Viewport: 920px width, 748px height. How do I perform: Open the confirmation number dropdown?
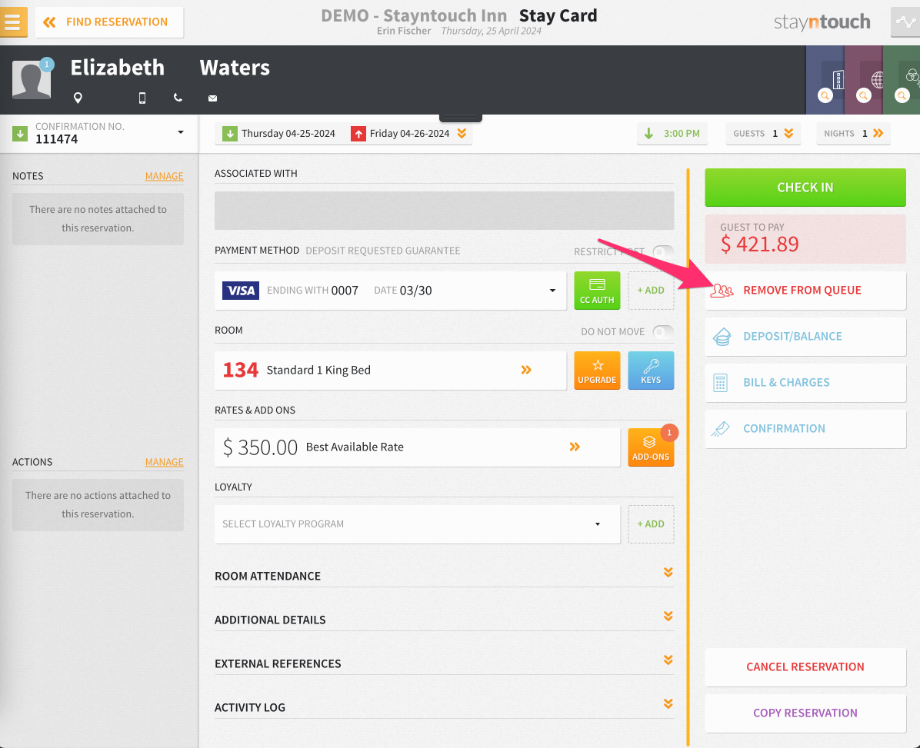pyautogui.click(x=181, y=133)
